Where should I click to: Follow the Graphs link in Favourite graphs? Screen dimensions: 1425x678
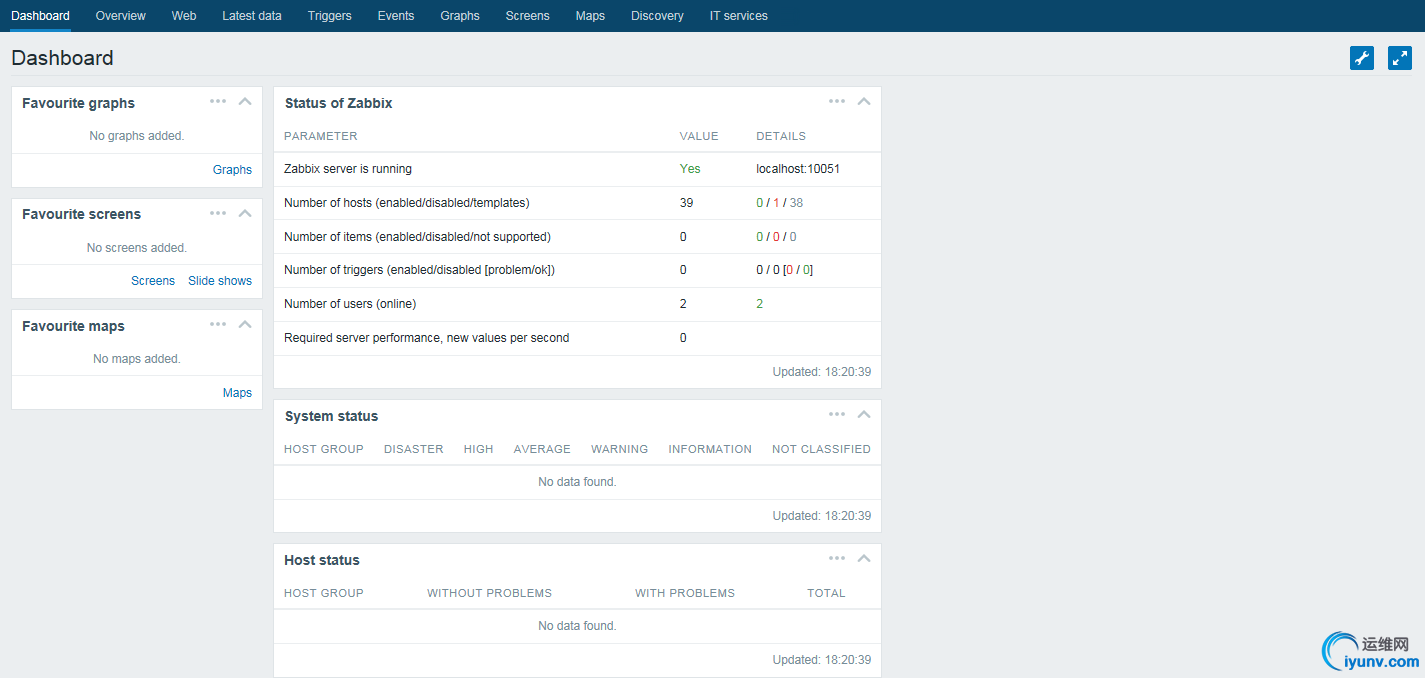(x=232, y=170)
